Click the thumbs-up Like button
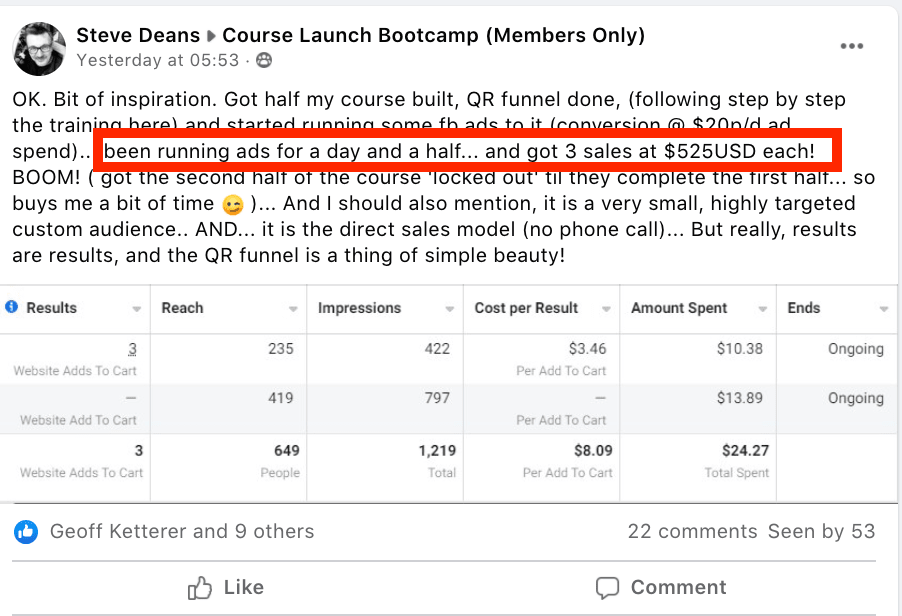 click(226, 587)
